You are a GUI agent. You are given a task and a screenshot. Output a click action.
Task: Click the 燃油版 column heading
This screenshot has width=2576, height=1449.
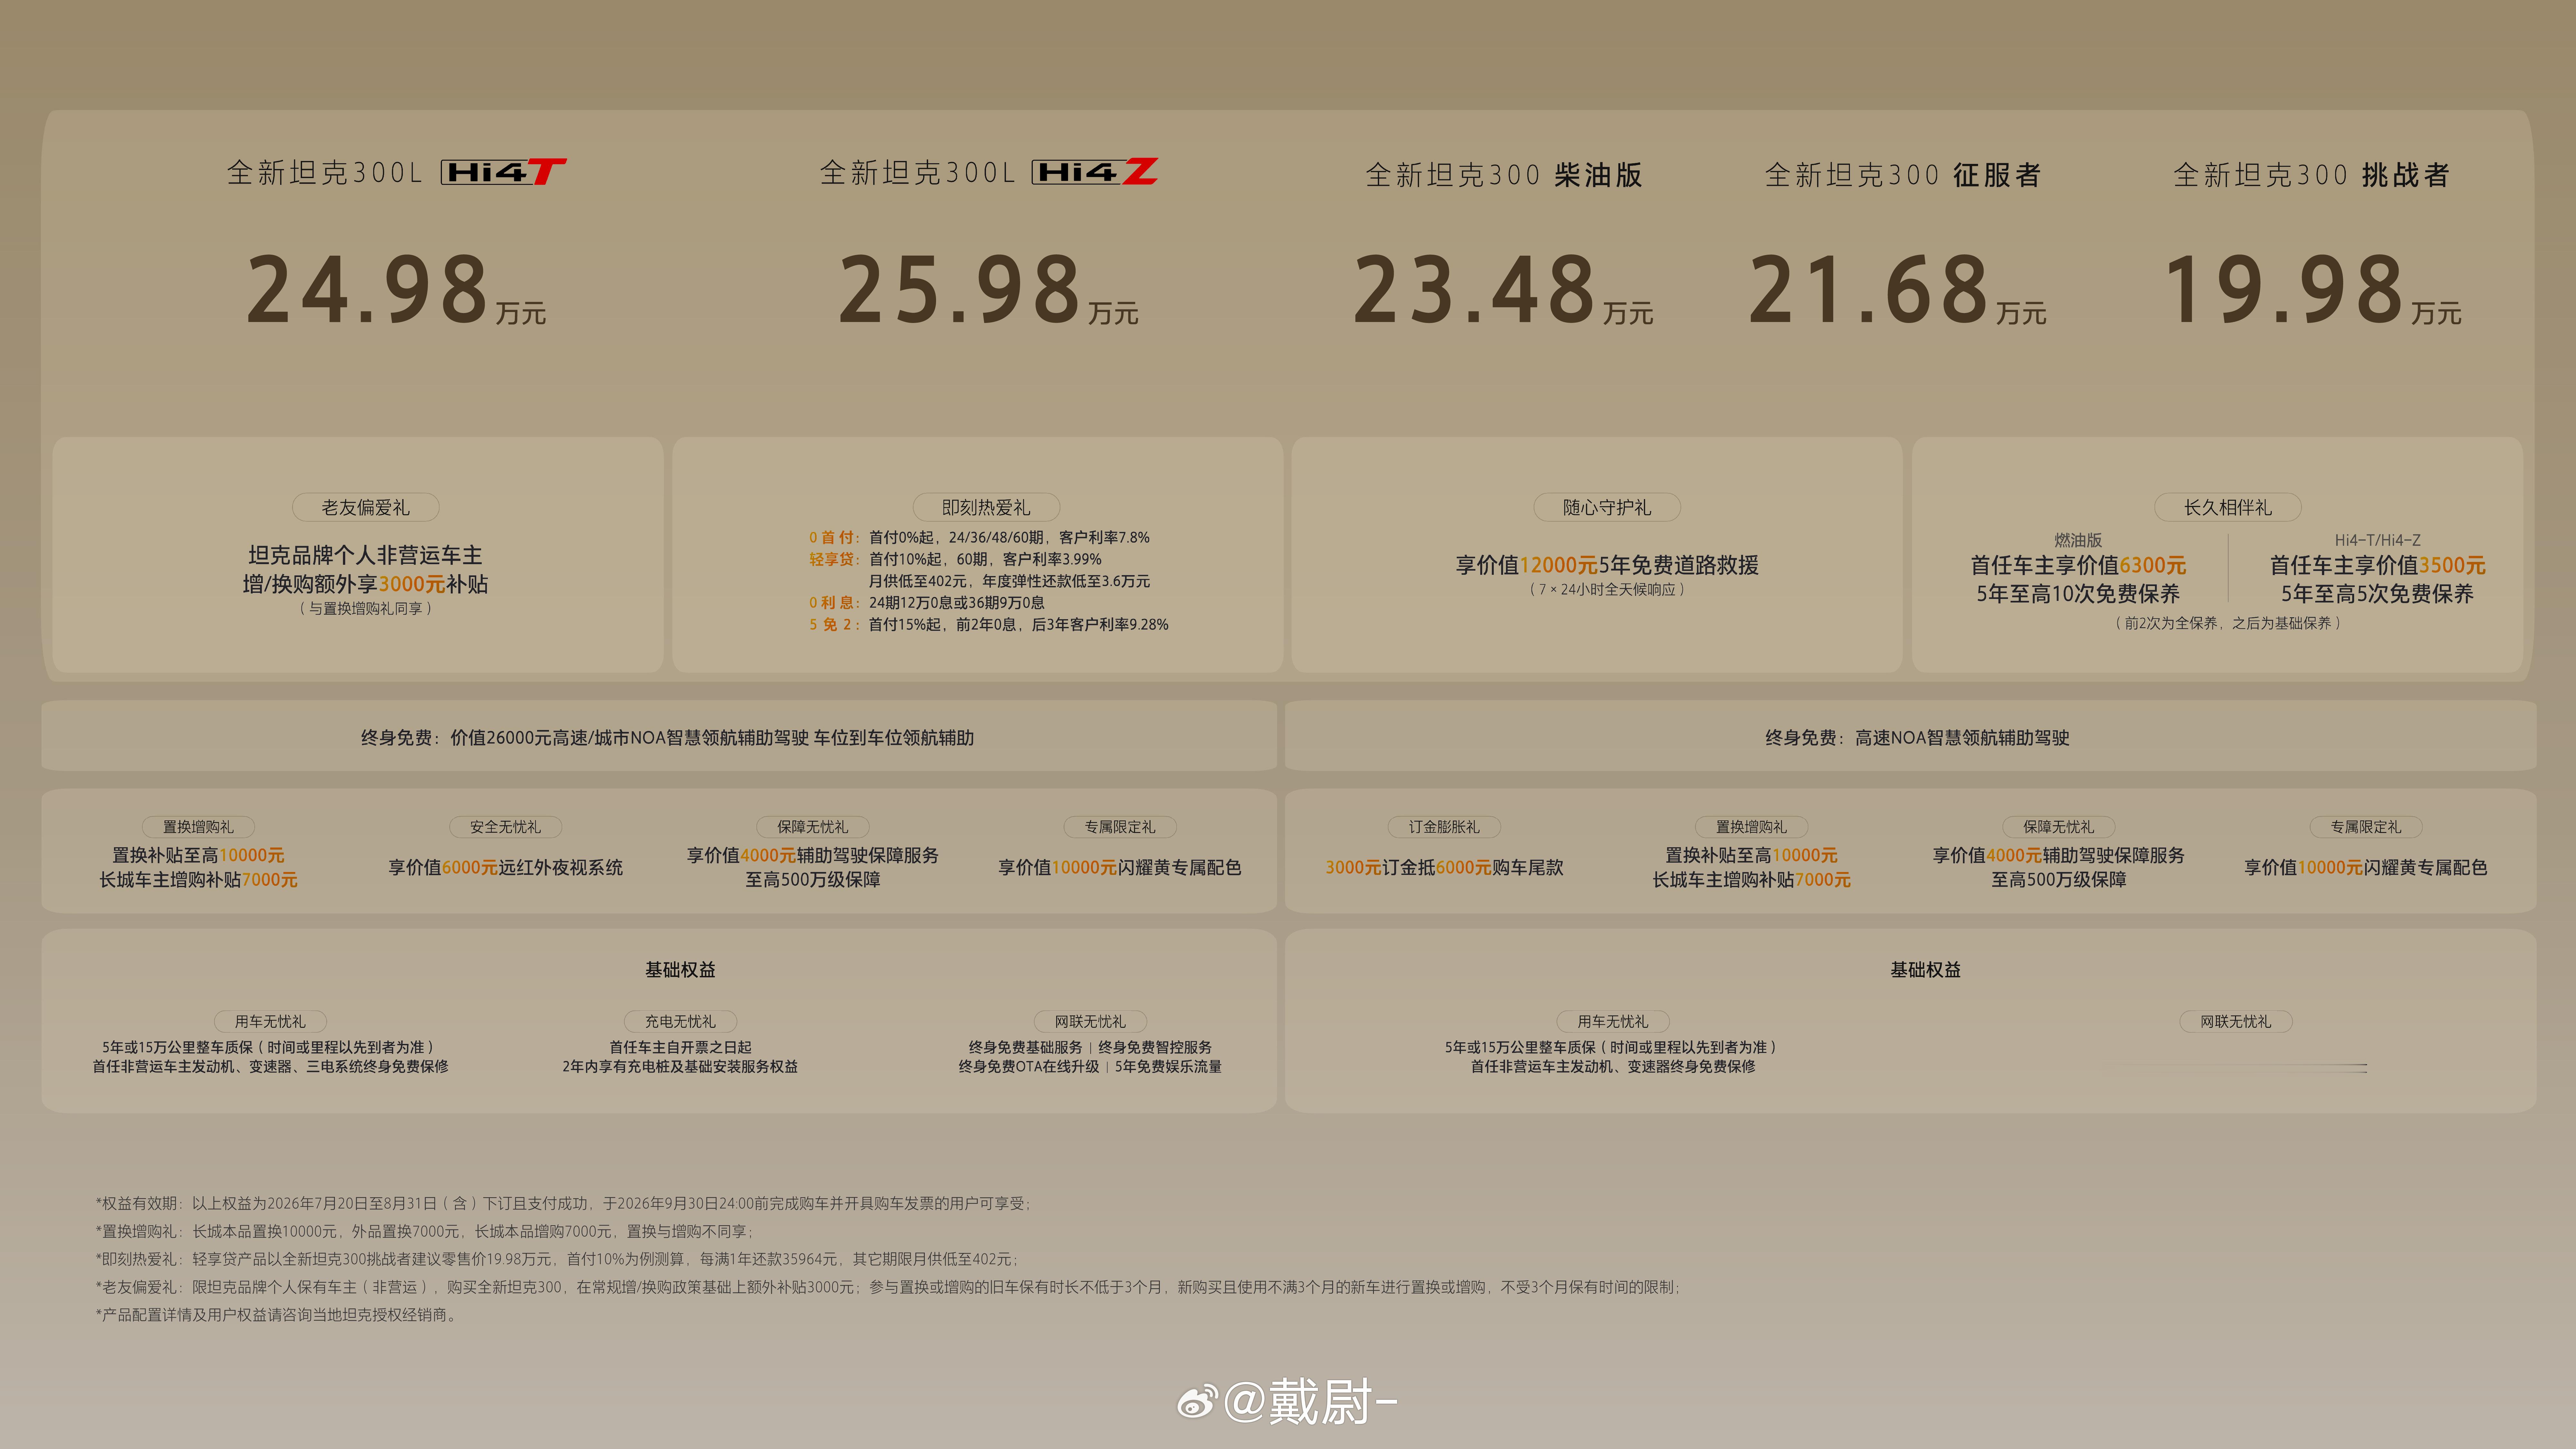(2078, 540)
